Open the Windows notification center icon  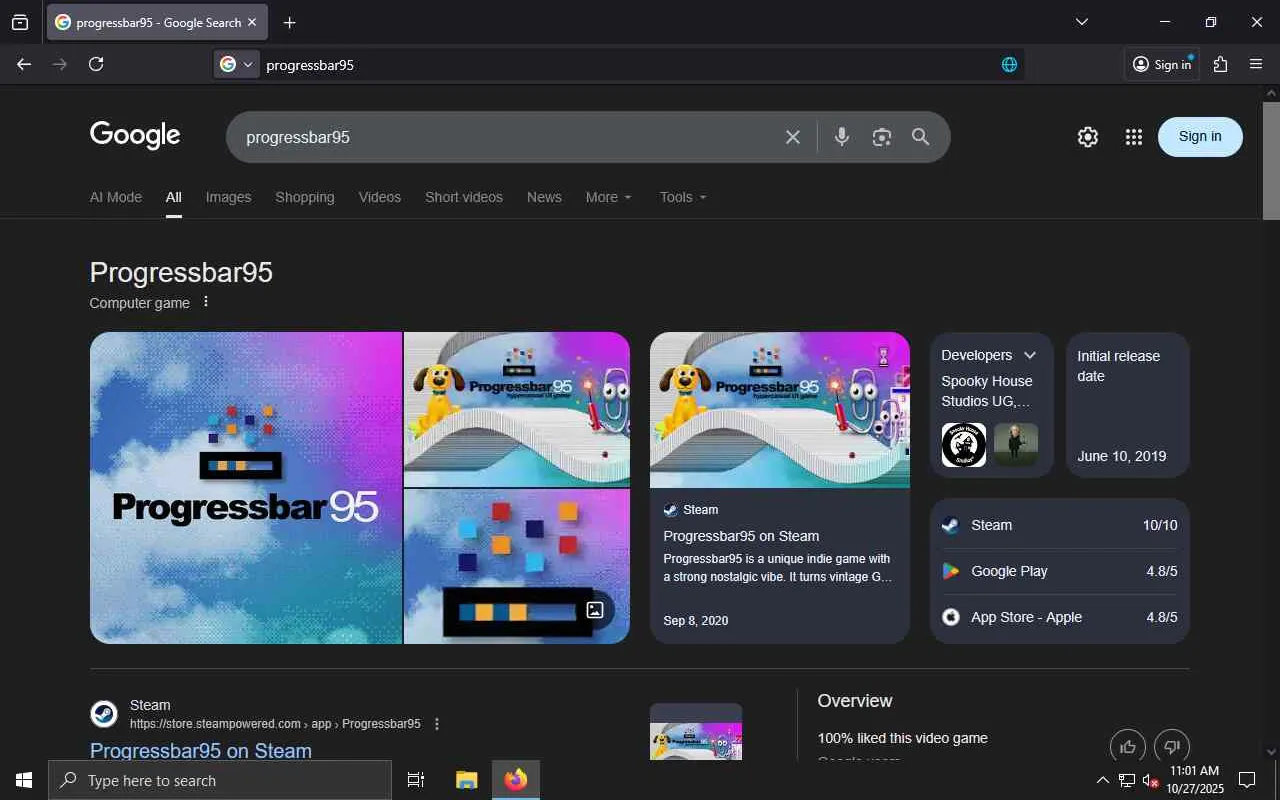1247,780
